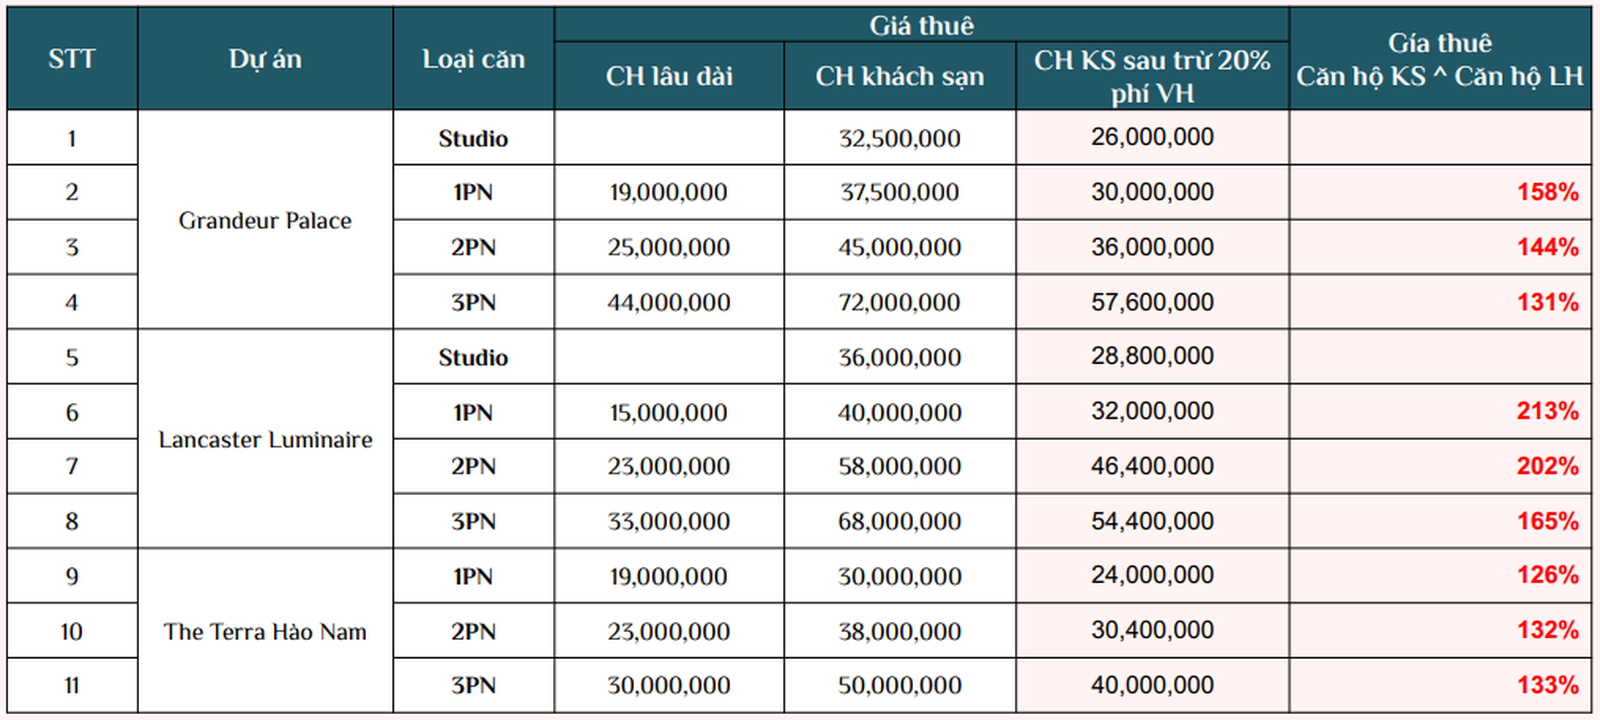Select the Lancaster Luminaire project cell
This screenshot has width=1600, height=720.
(265, 439)
